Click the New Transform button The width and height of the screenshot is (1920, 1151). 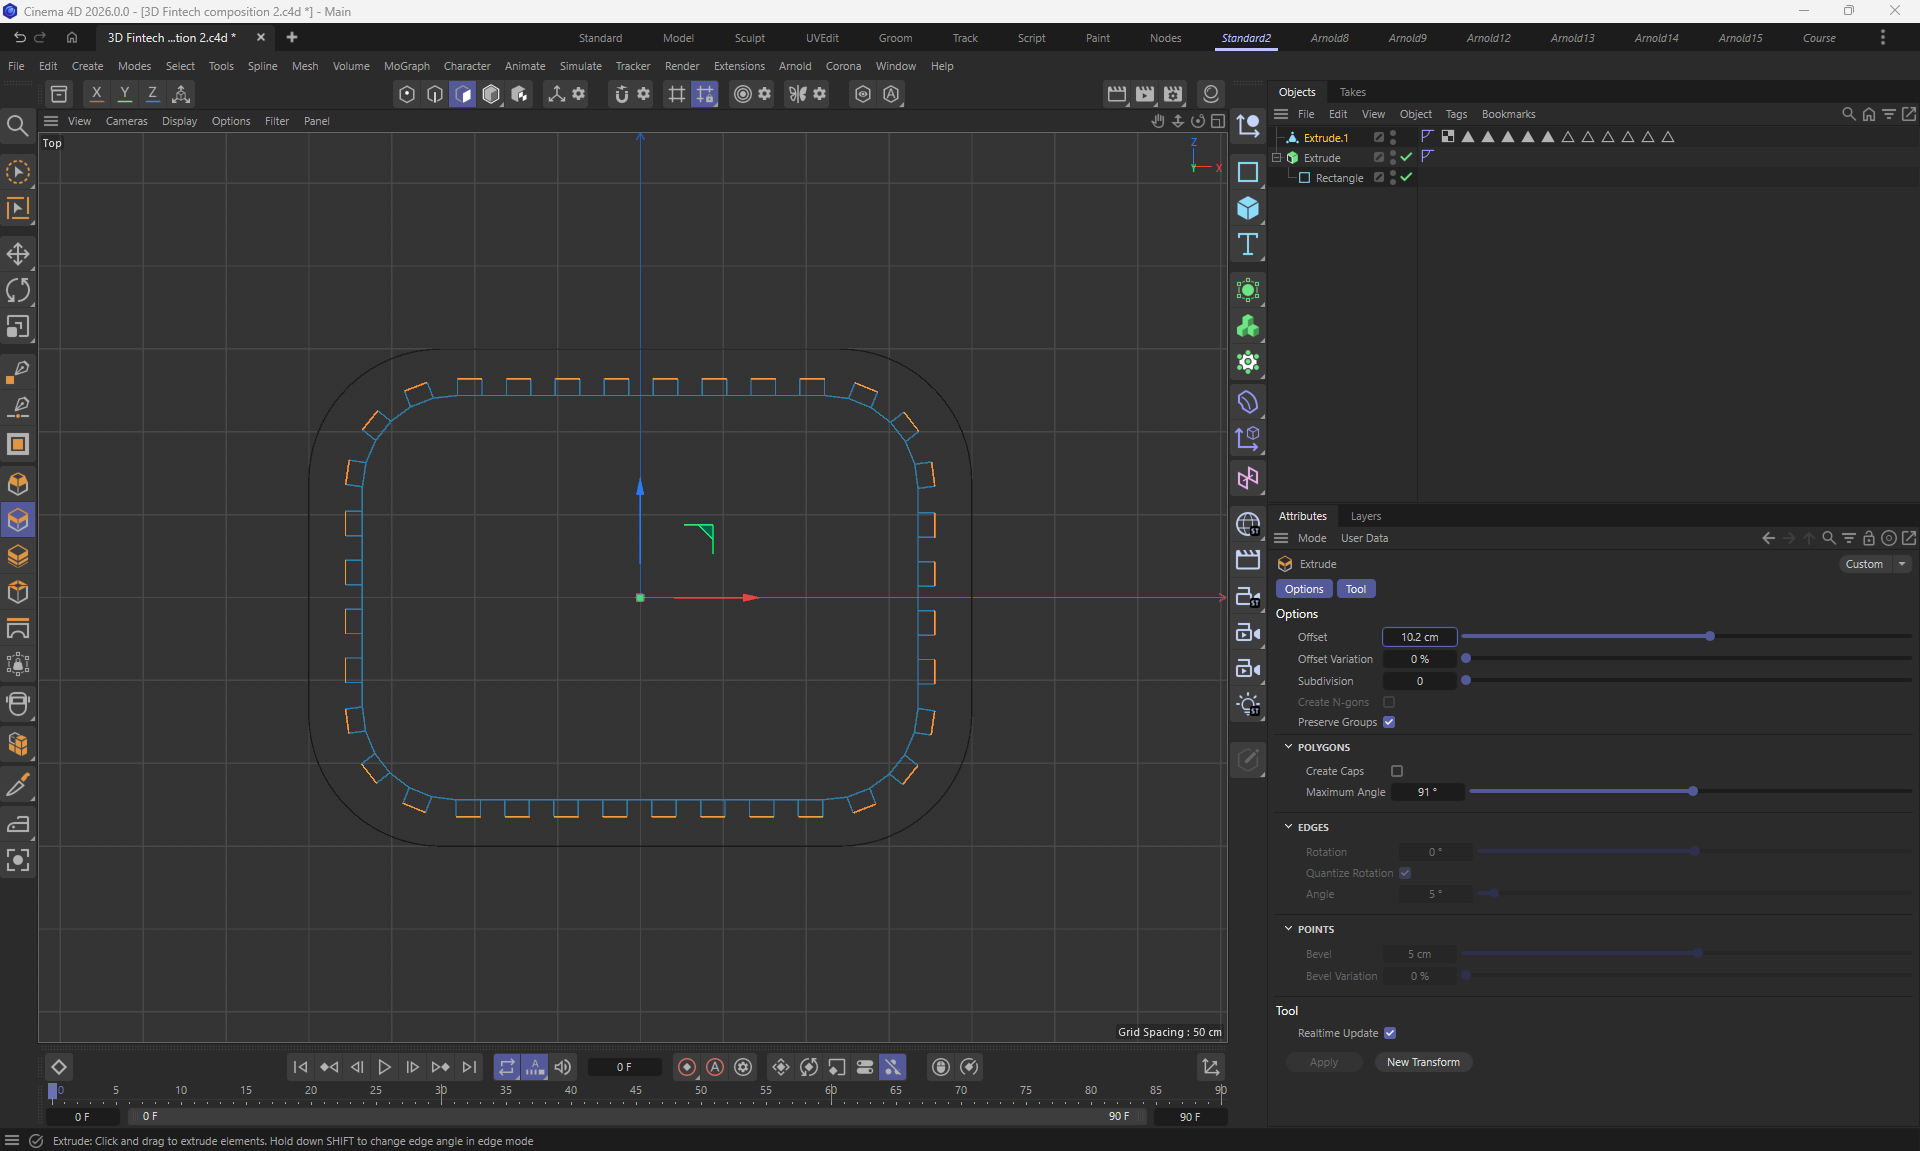[x=1422, y=1062]
